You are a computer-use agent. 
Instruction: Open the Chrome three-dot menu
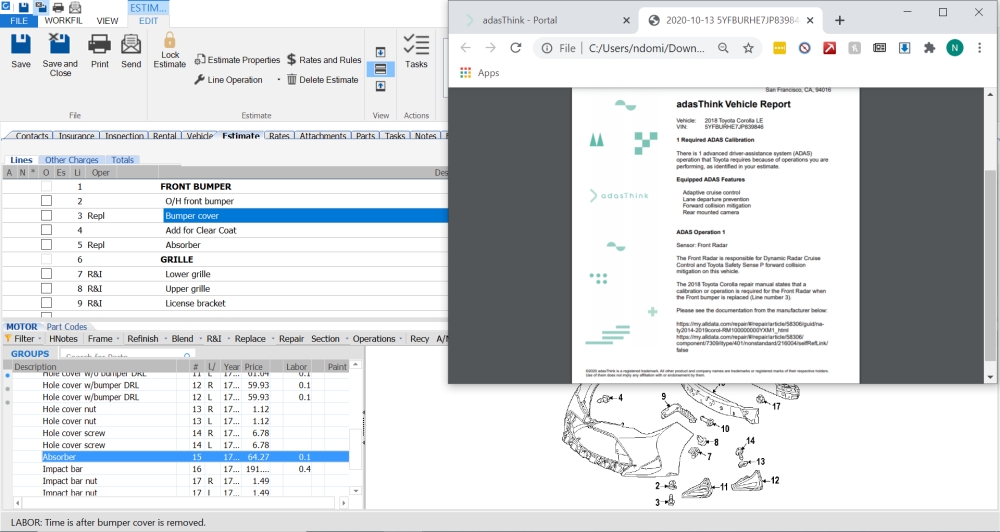click(x=980, y=48)
